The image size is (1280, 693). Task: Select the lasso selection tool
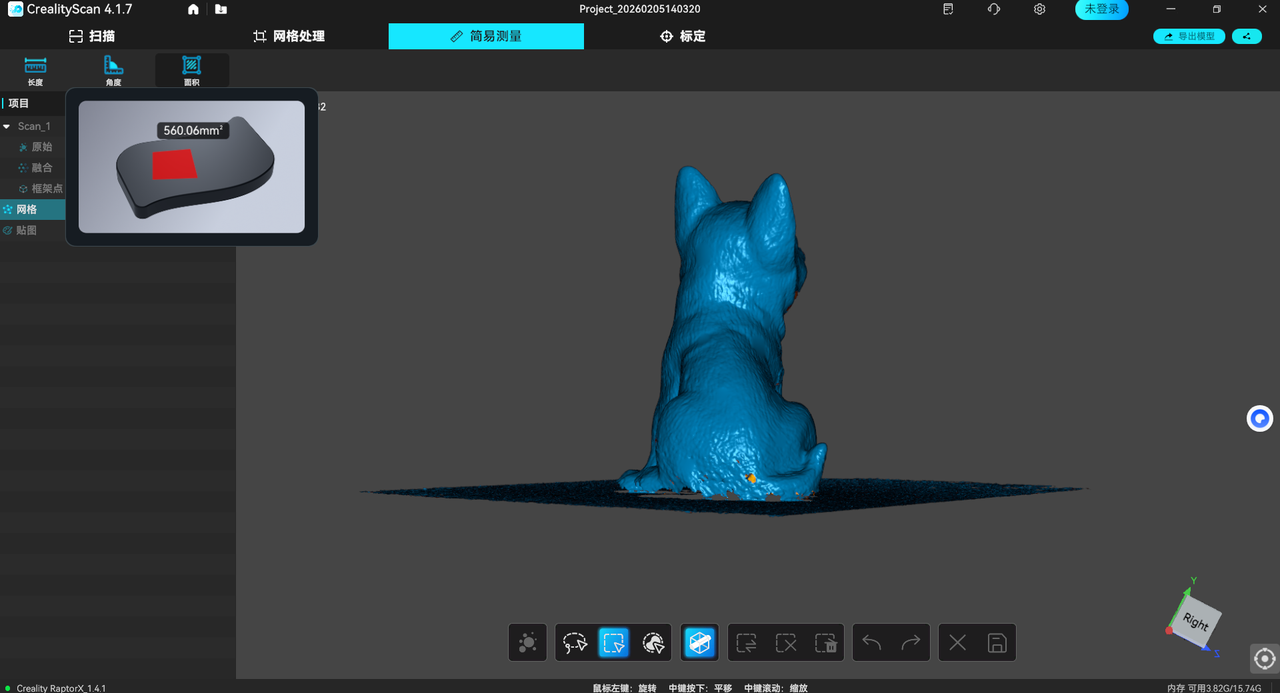[x=575, y=642]
